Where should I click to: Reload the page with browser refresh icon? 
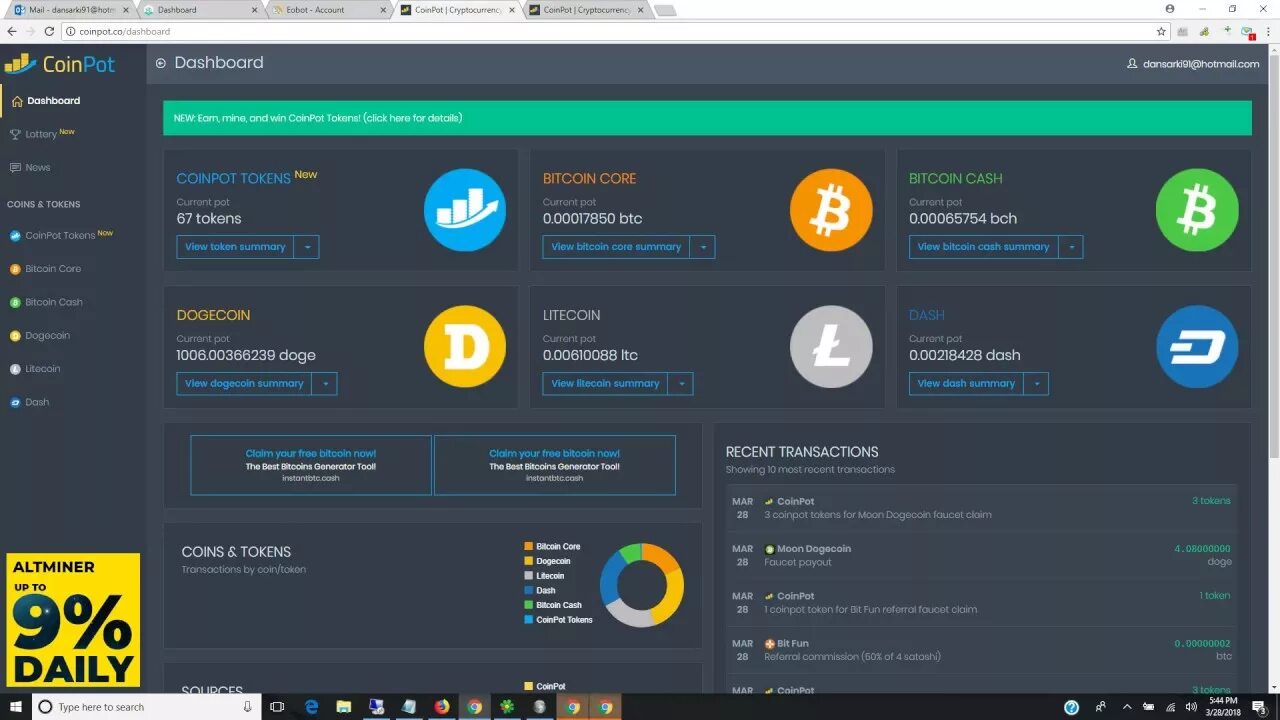pos(49,31)
